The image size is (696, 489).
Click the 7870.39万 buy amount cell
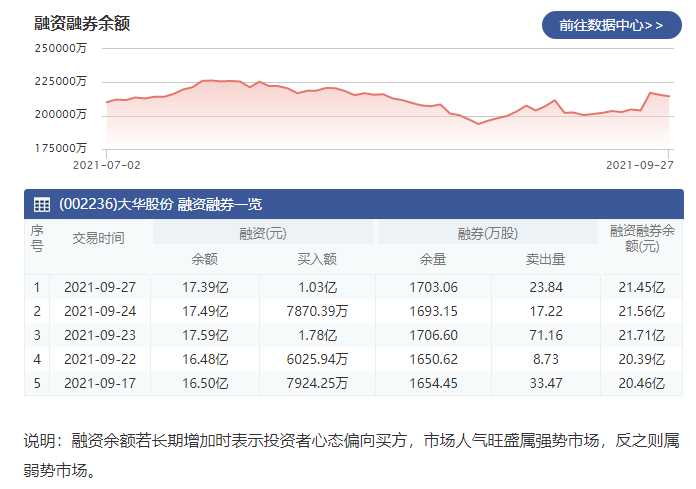pos(317,312)
